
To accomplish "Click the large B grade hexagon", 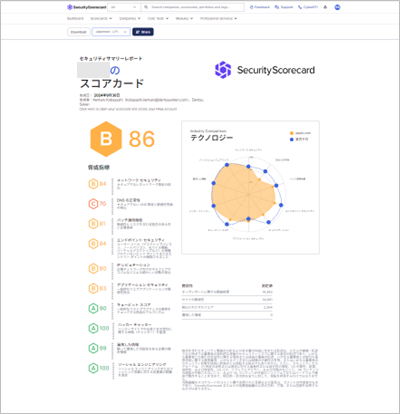I will pyautogui.click(x=106, y=139).
